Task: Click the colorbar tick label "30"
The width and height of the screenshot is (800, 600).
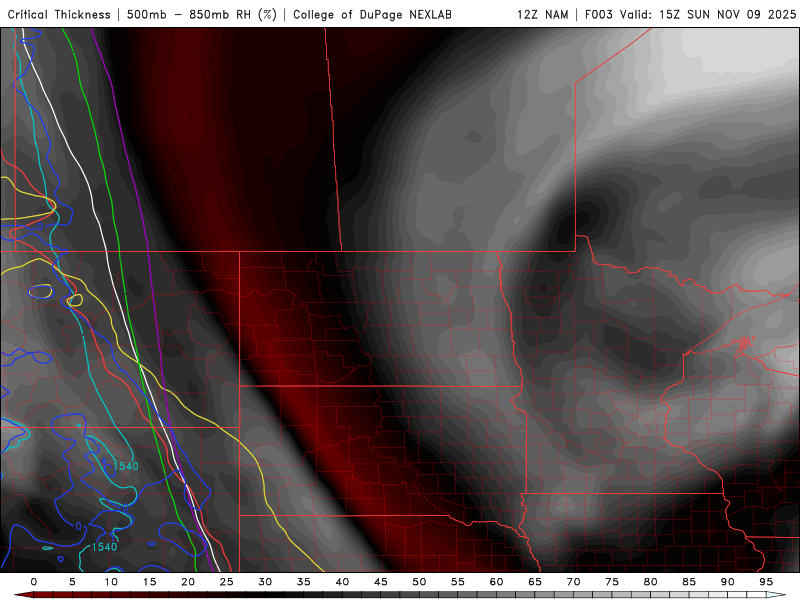Action: pos(265,582)
